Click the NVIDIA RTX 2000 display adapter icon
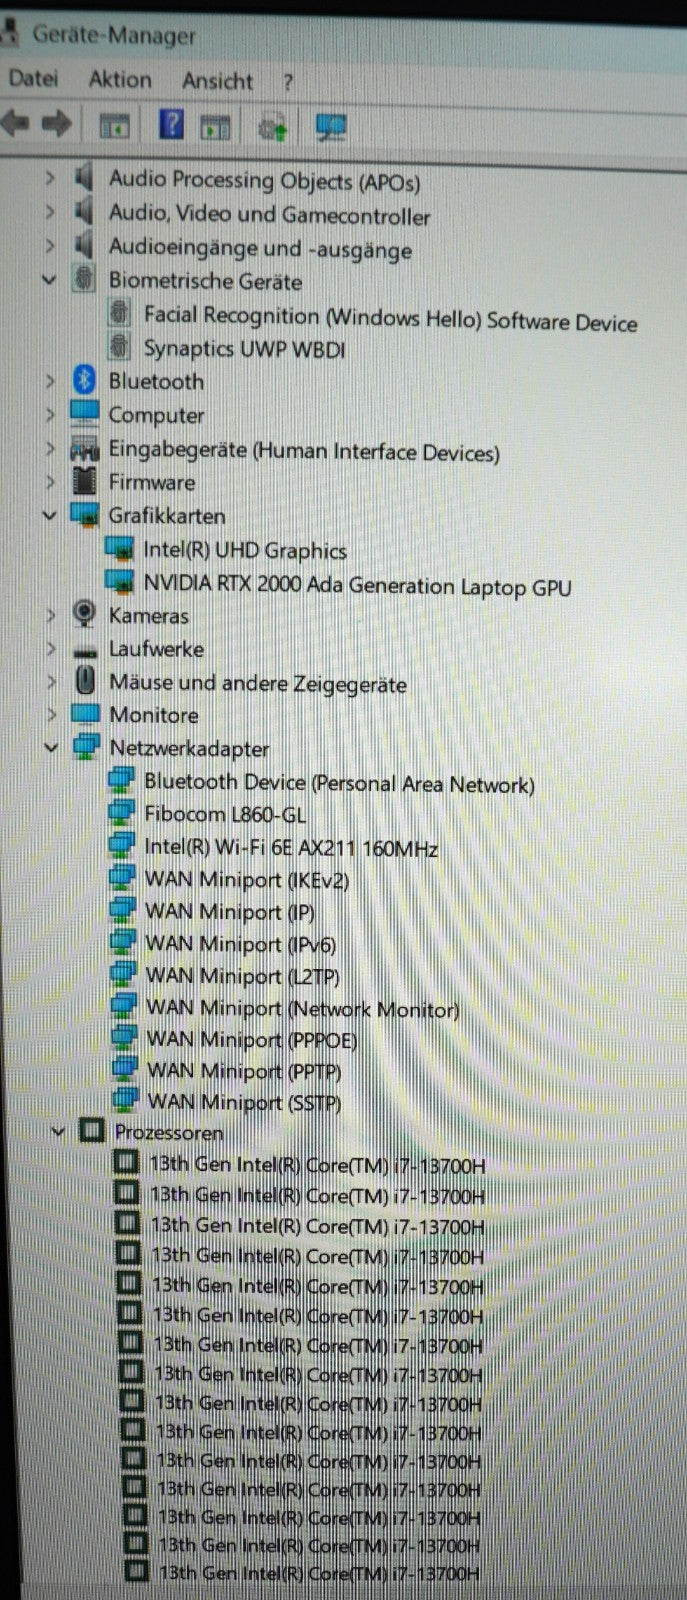This screenshot has width=687, height=1600. 120,582
